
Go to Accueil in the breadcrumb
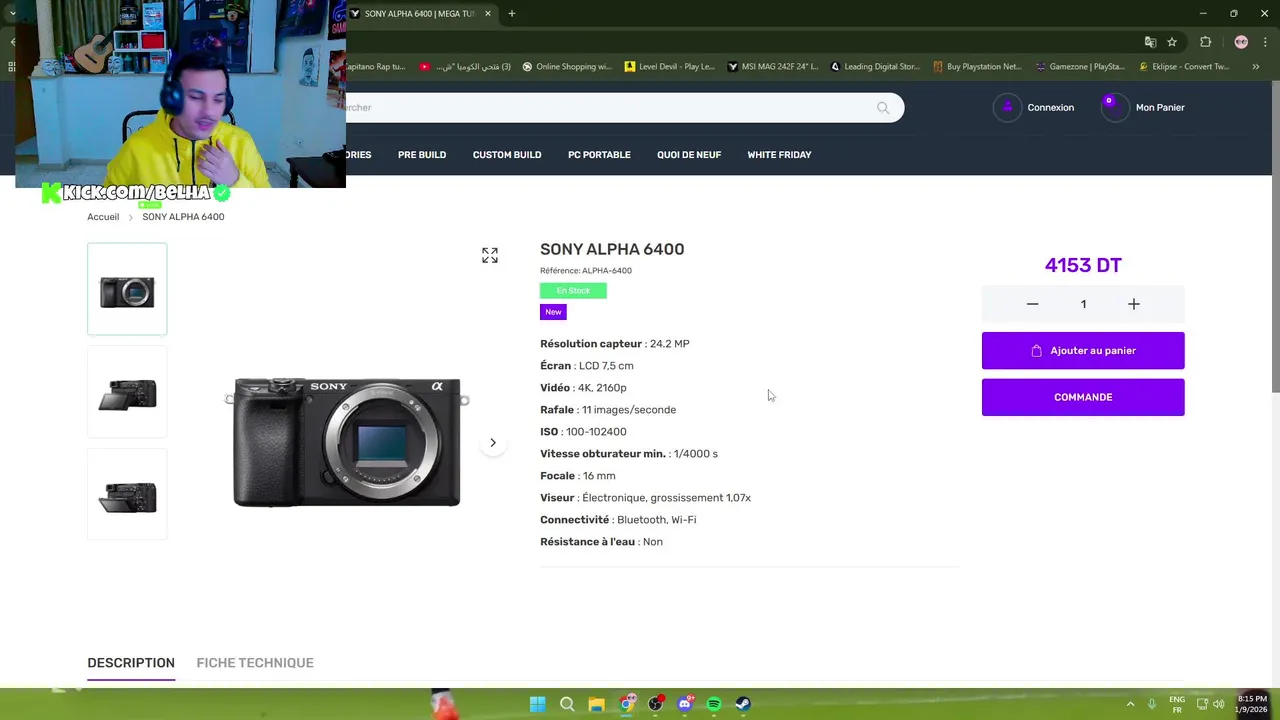[103, 217]
